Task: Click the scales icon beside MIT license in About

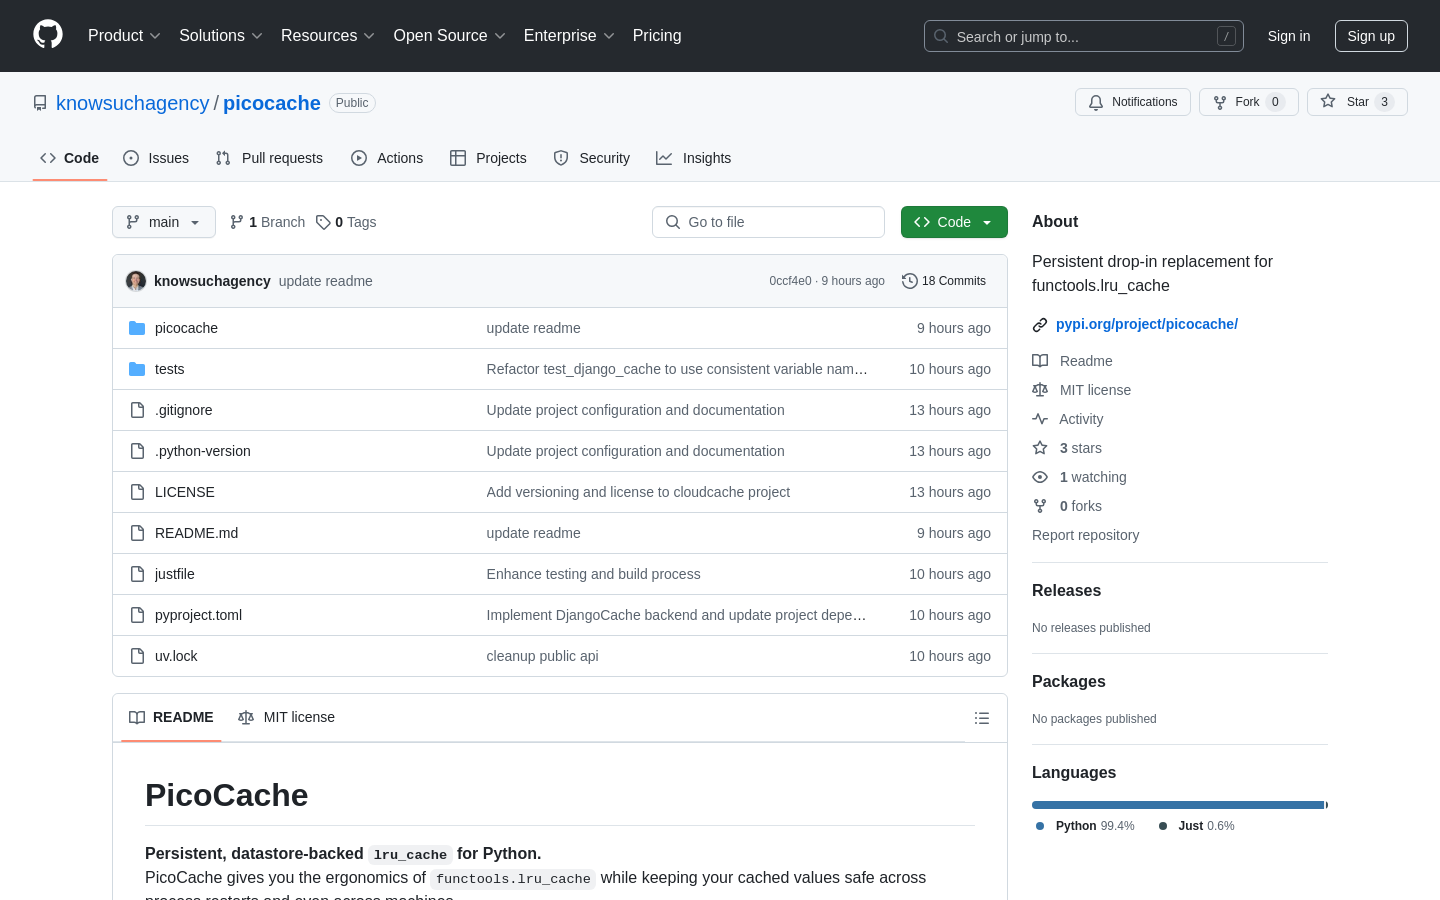Action: click(1040, 390)
